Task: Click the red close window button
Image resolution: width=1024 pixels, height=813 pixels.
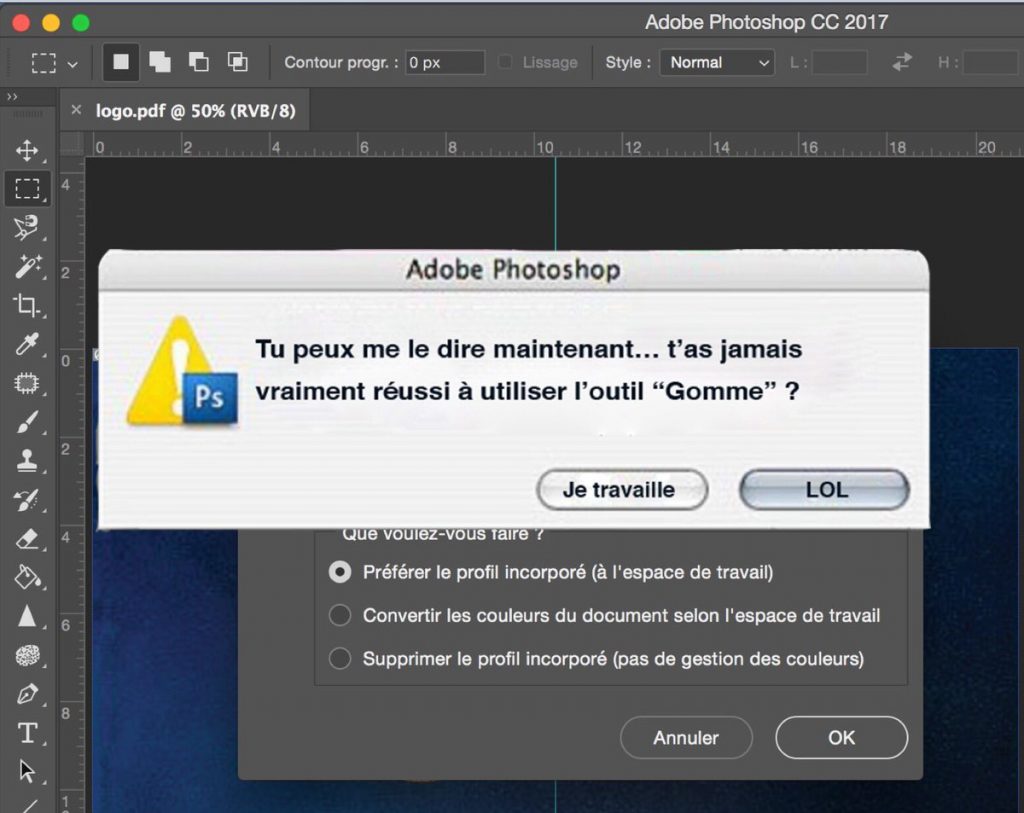Action: point(21,23)
